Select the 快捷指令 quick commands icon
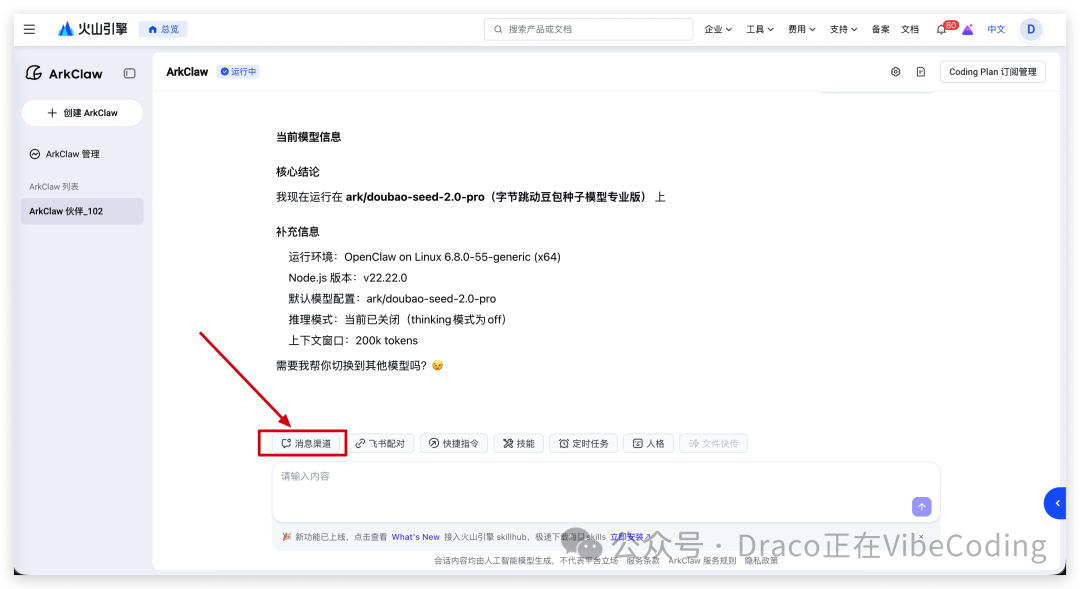This screenshot has height=589, width=1080. coord(453,443)
